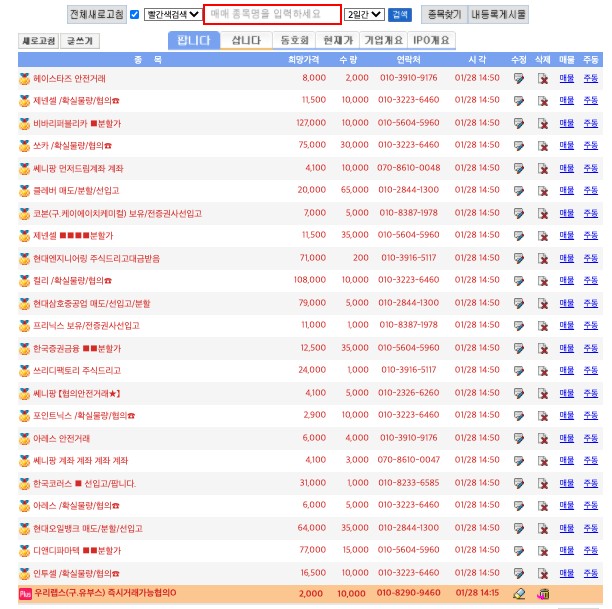Open the 기업개요 tab
This screenshot has width=612, height=609.
click(384, 41)
